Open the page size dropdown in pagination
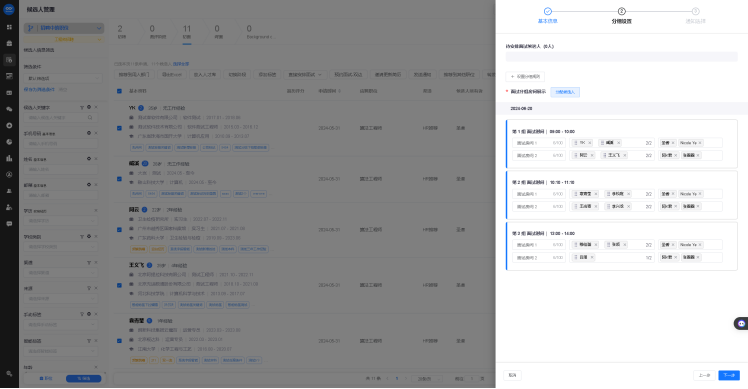This screenshot has width=748, height=389. [428, 378]
